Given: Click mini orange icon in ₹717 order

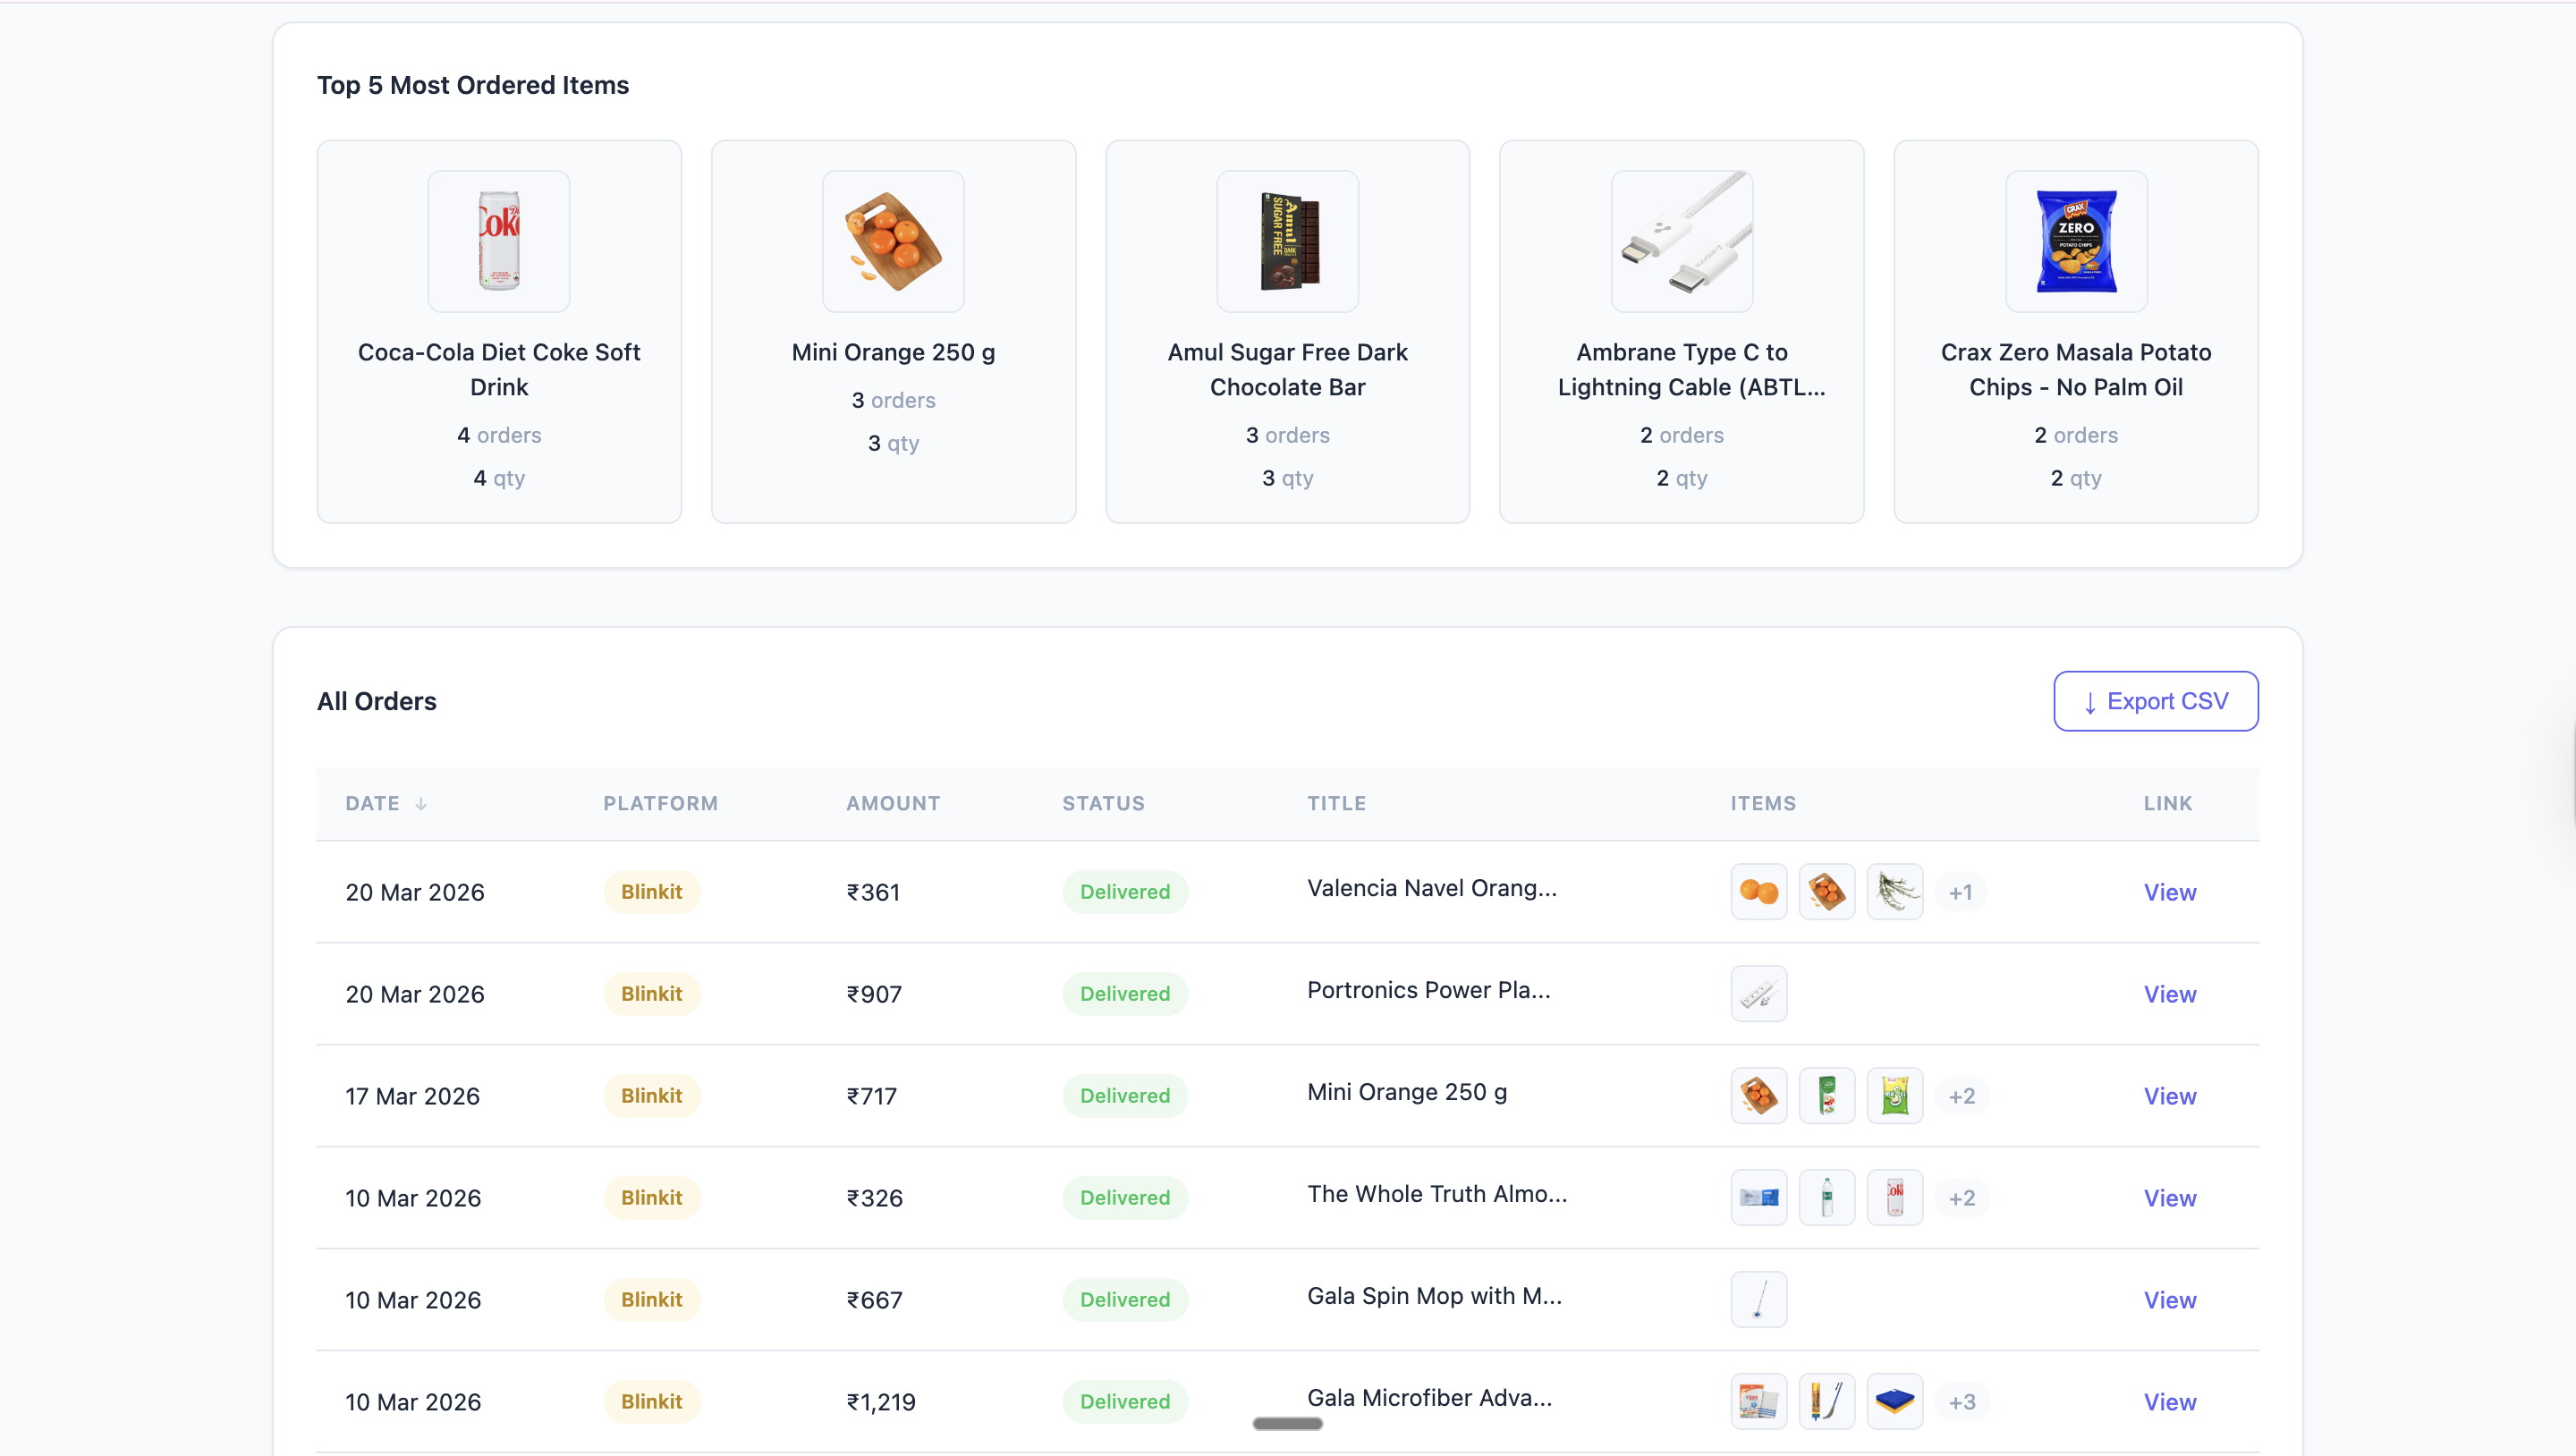Looking at the screenshot, I should 1758,1096.
